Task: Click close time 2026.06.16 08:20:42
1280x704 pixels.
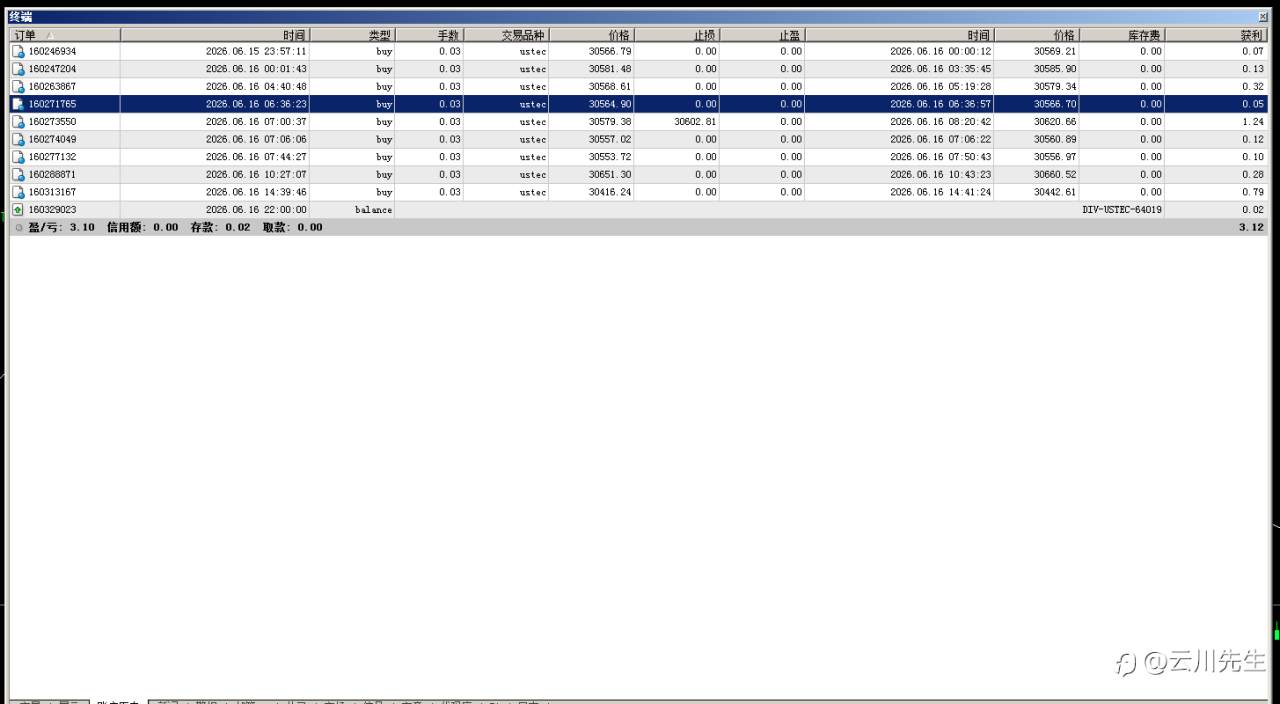Action: 941,122
